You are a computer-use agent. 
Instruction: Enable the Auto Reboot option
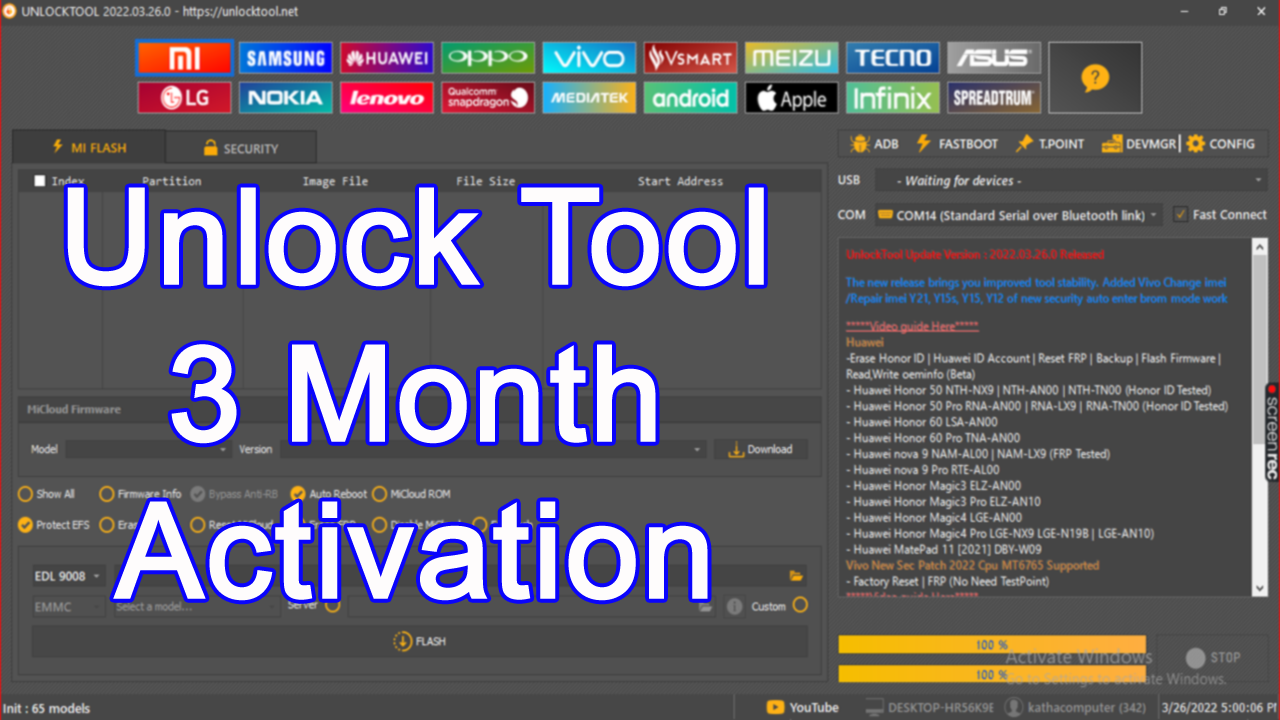(298, 493)
